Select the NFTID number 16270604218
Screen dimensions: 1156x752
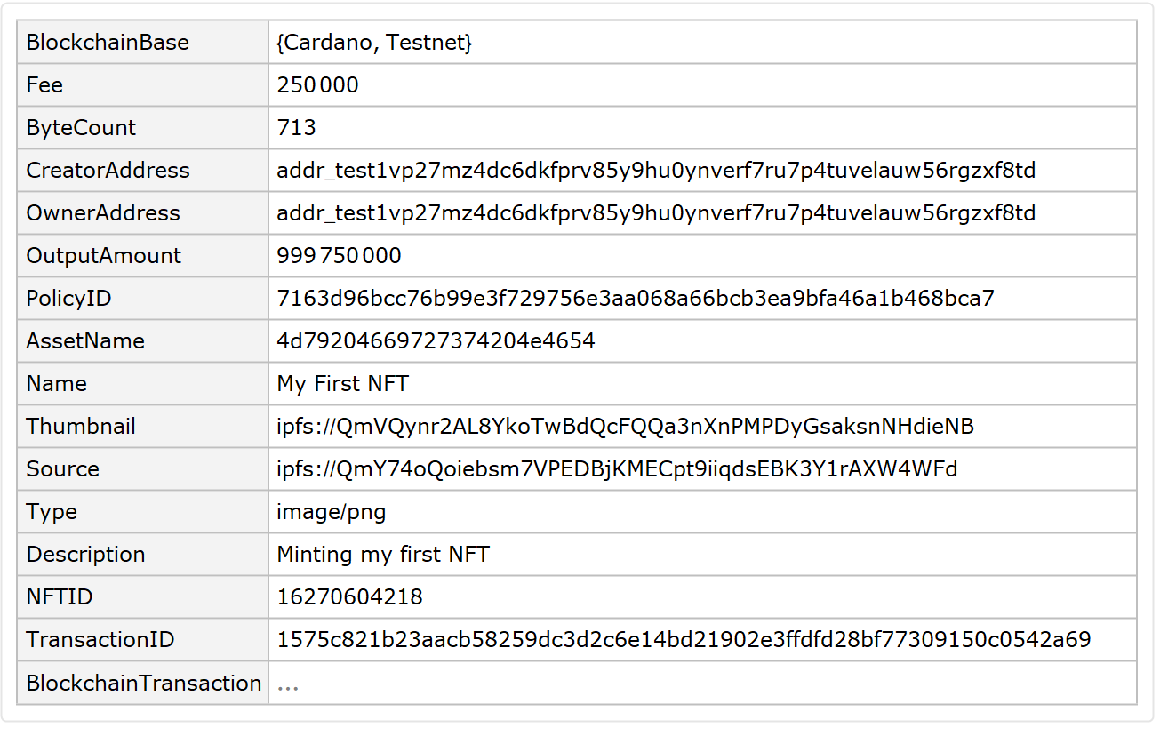coord(349,597)
